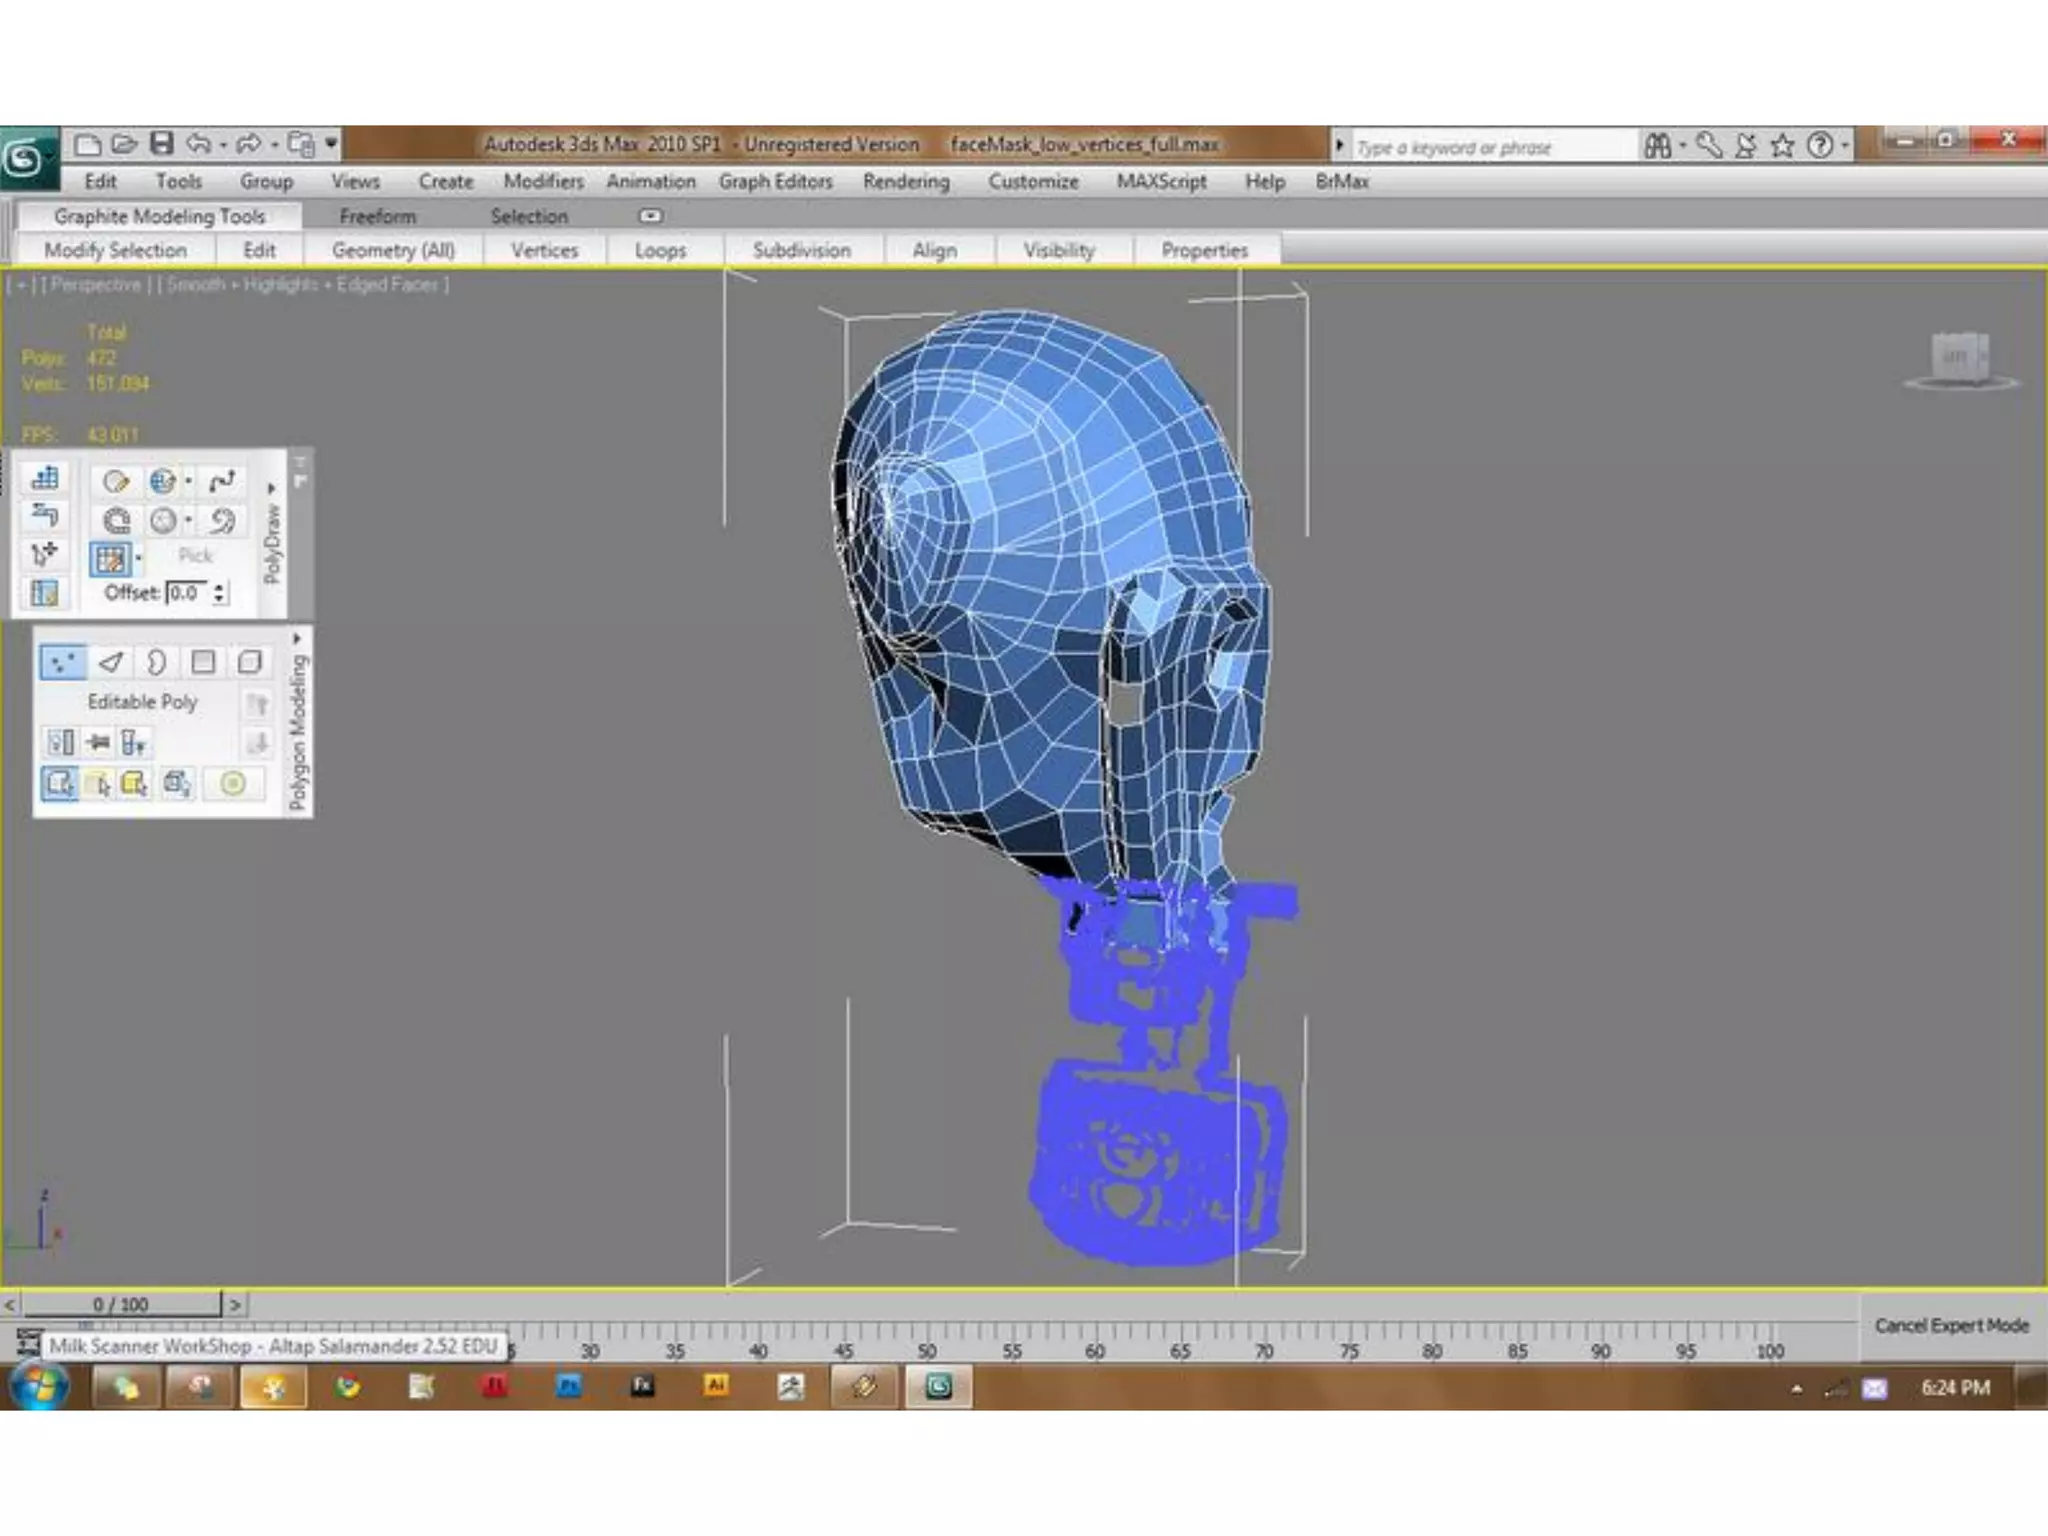Open file via toolbar folder icon
Screen dimensions: 2048x1536
point(124,144)
